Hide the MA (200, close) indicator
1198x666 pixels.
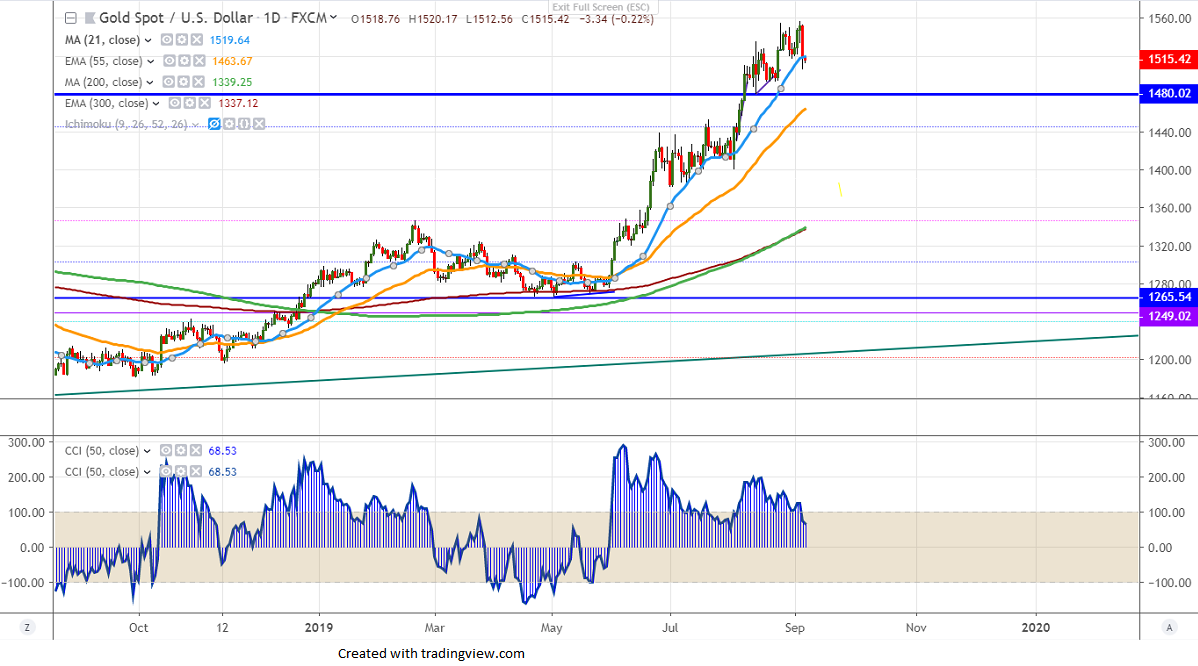click(x=168, y=82)
